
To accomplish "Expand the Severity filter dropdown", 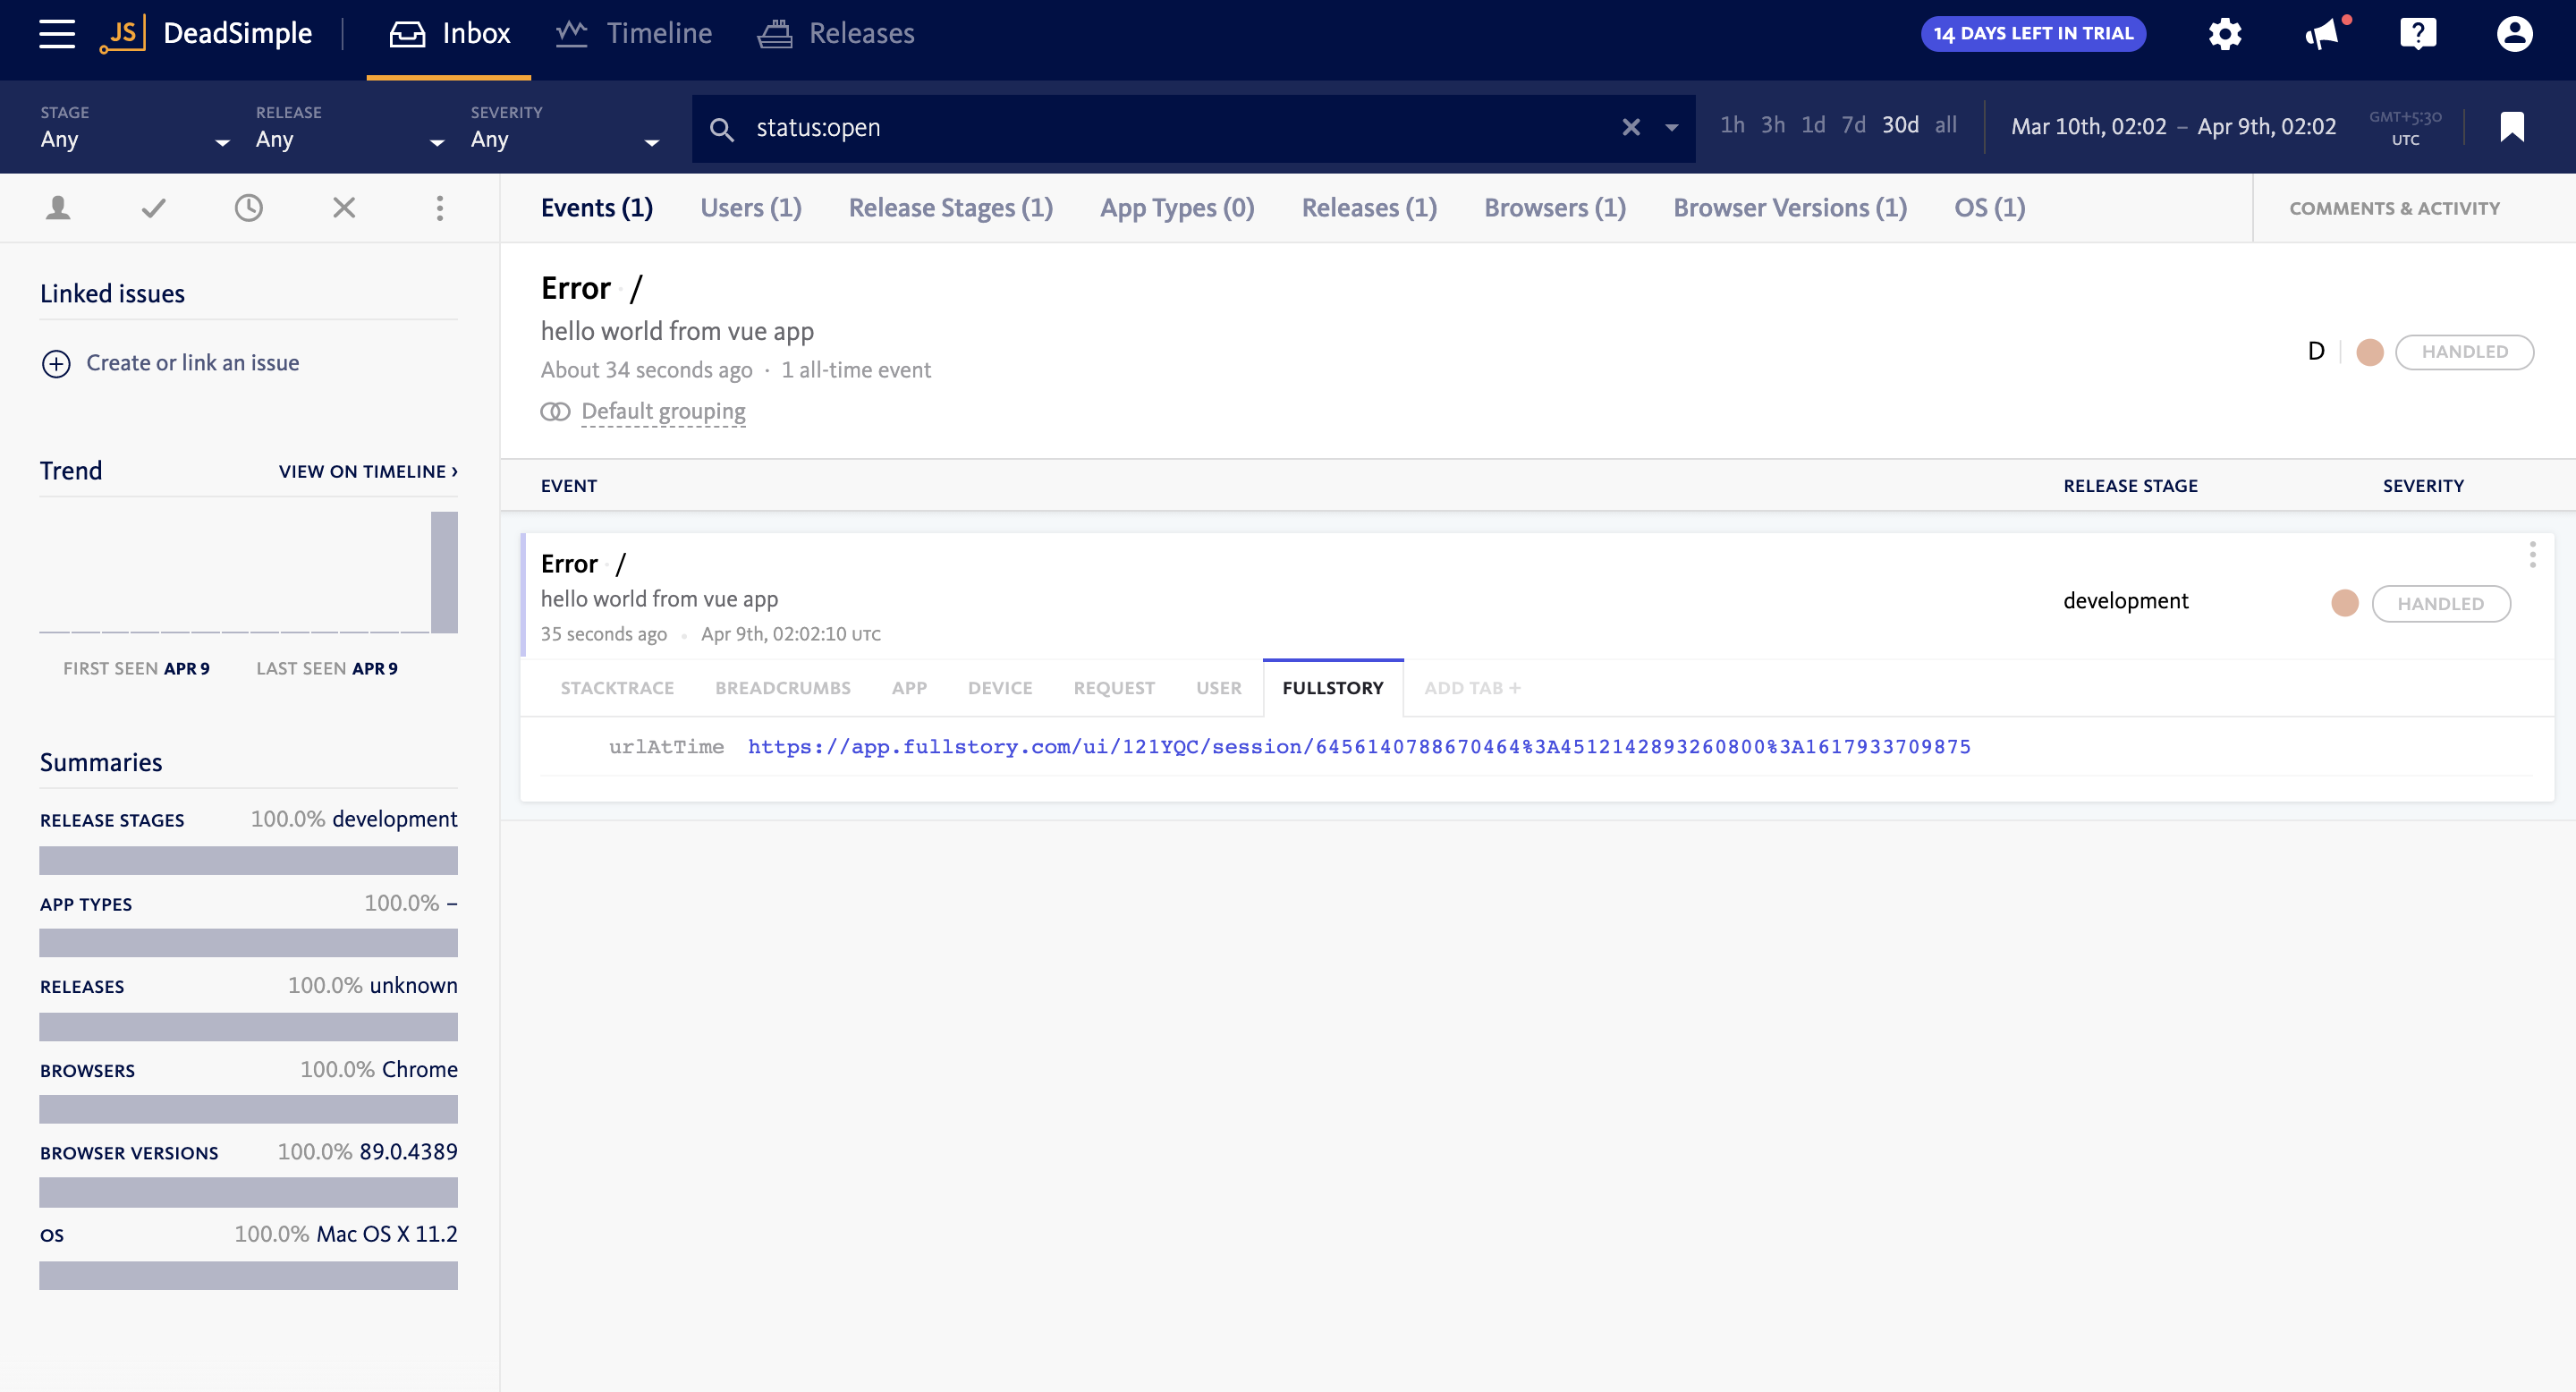I will click(565, 139).
